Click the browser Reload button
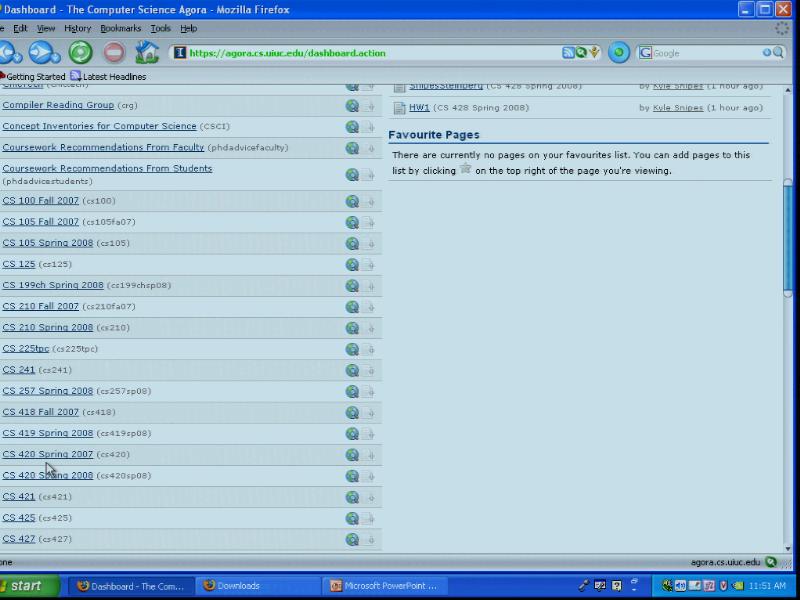Image resolution: width=800 pixels, height=600 pixels. click(x=80, y=52)
